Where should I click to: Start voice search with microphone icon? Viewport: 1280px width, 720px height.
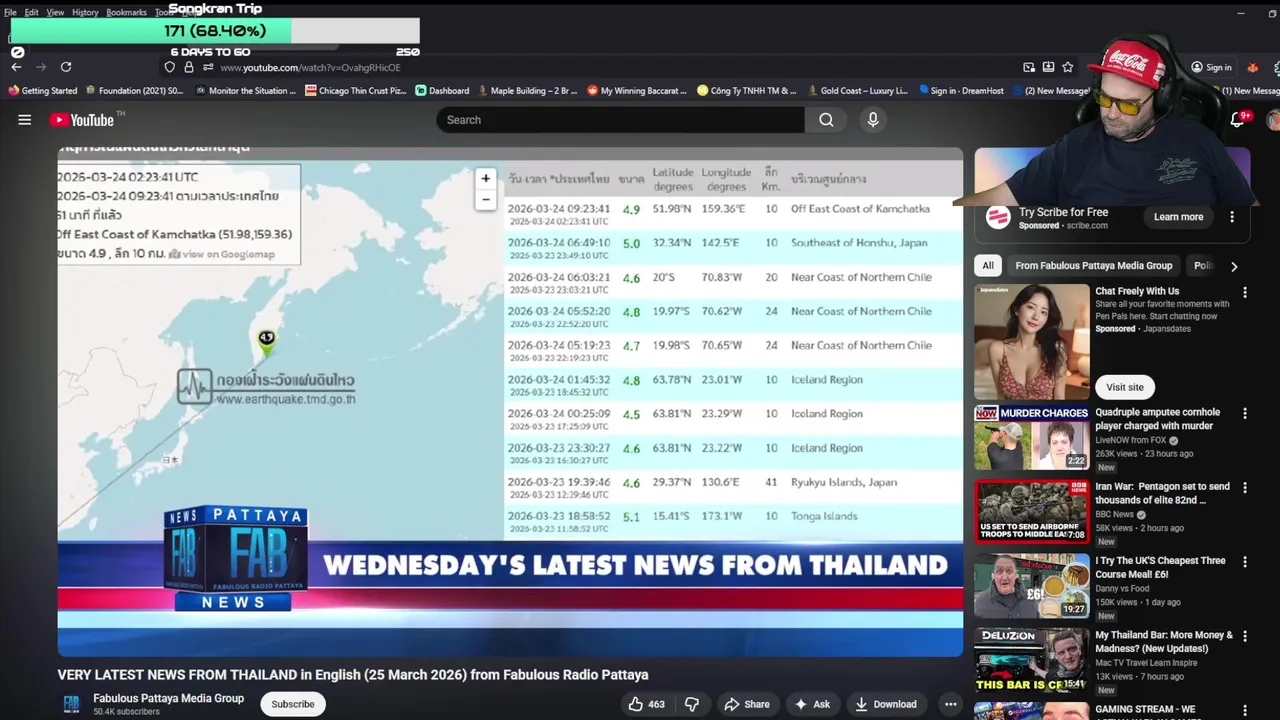[873, 120]
